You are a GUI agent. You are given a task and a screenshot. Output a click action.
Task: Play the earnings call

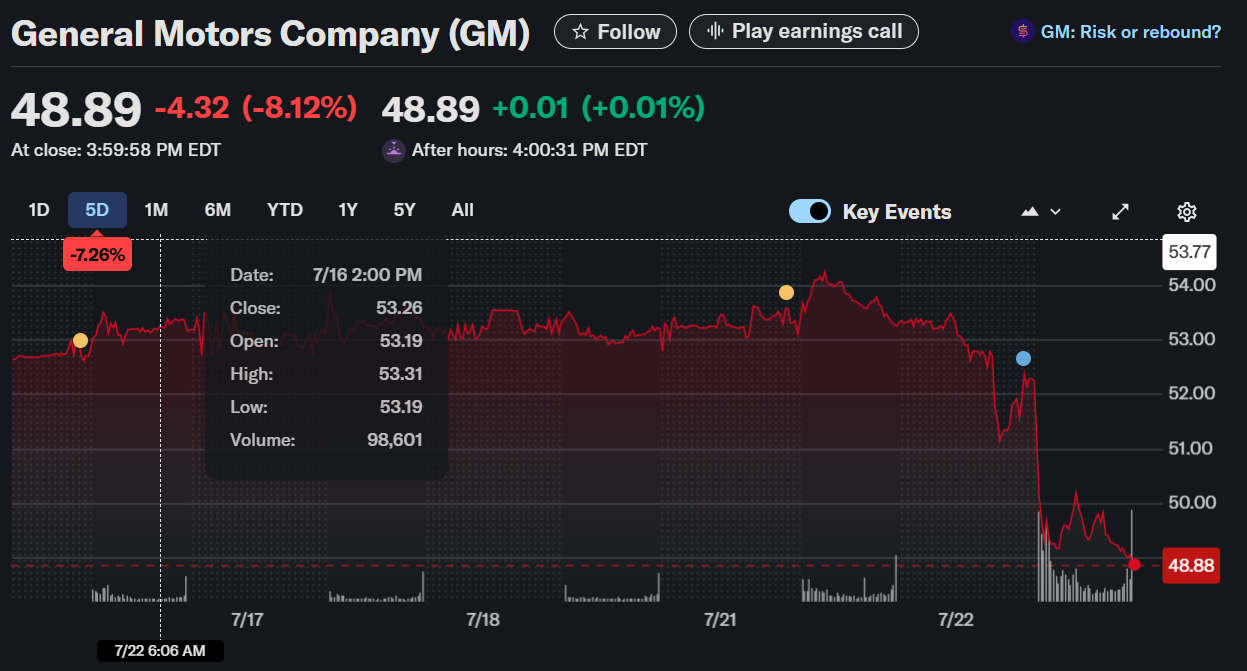[x=804, y=31]
